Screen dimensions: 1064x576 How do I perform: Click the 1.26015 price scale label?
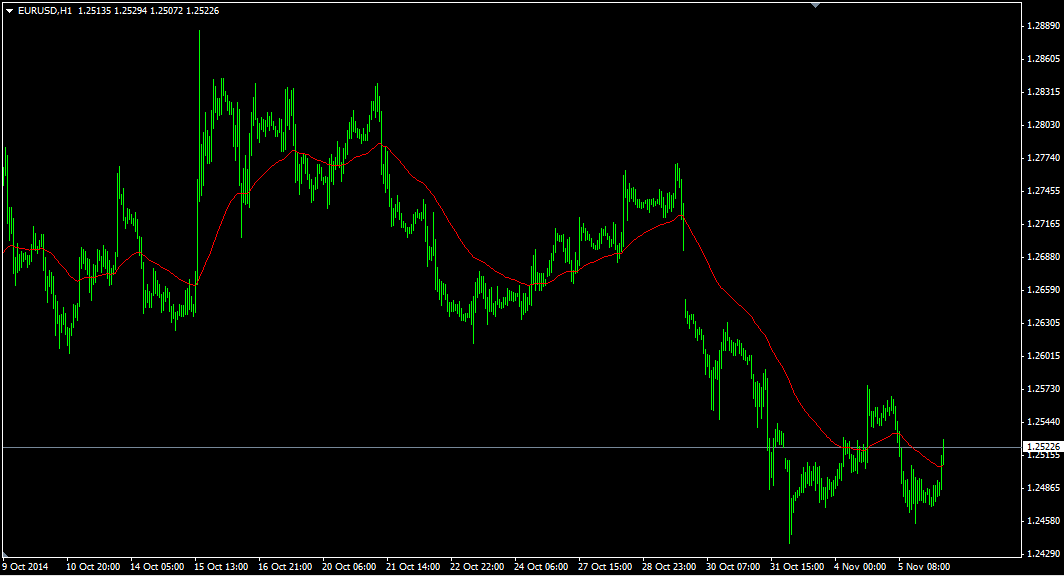tap(1043, 356)
